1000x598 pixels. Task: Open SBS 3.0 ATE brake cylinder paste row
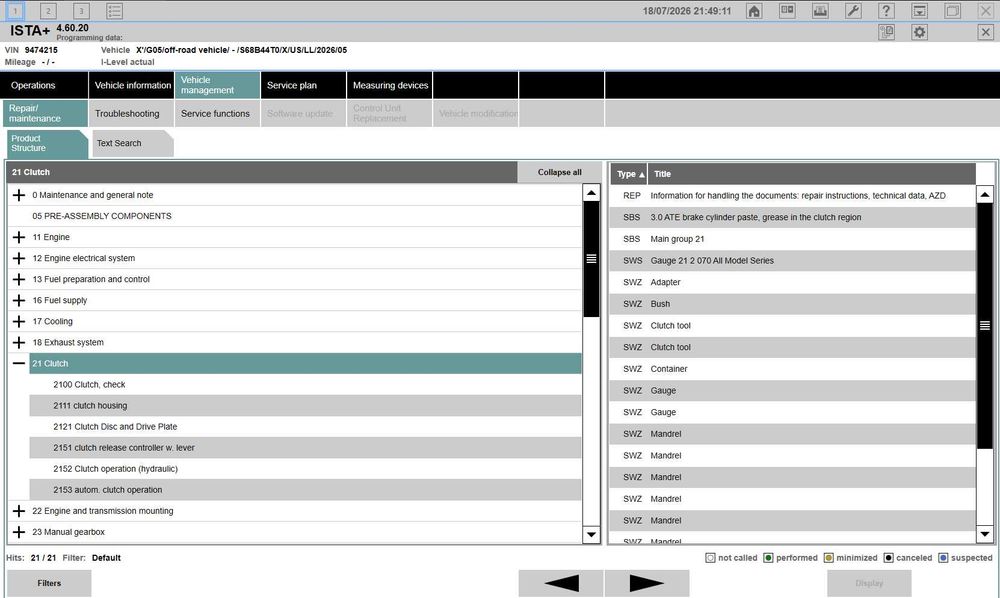tap(793, 217)
